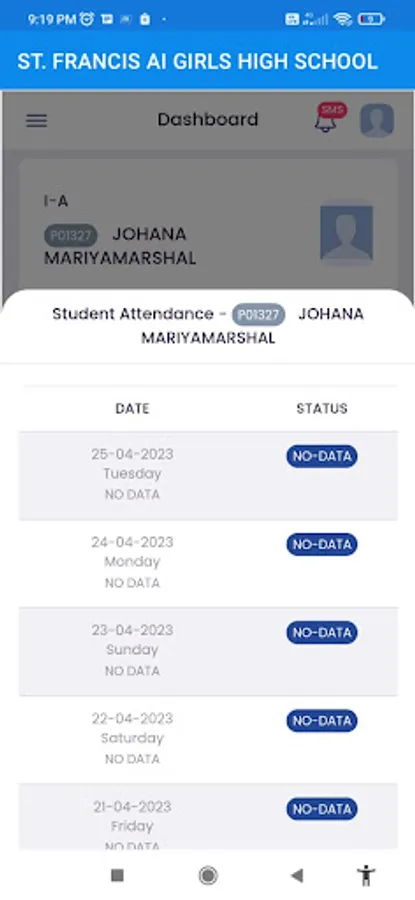This screenshot has width=415, height=900.
Task: Tap the Android back navigation button
Action: [296, 875]
